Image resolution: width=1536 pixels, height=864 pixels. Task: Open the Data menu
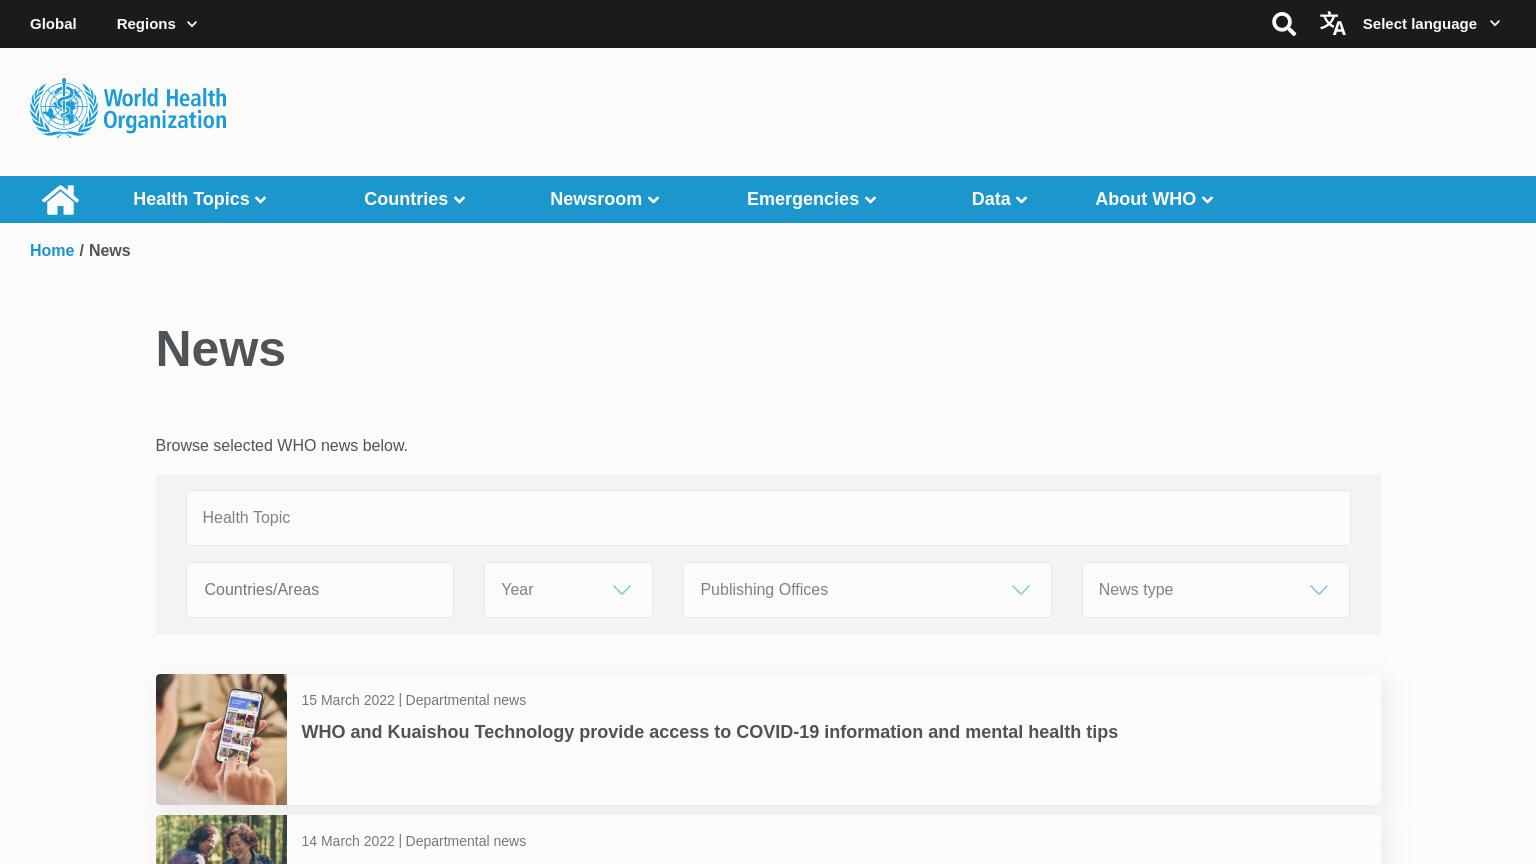pyautogui.click(x=1000, y=199)
